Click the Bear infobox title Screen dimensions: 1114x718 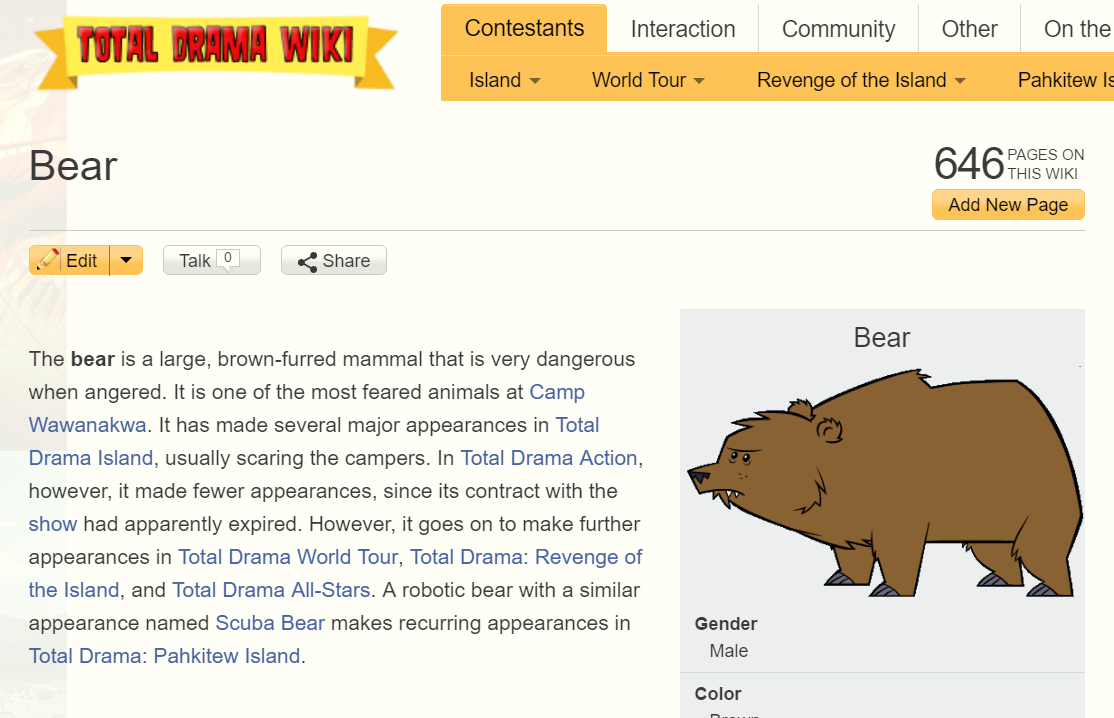(882, 337)
